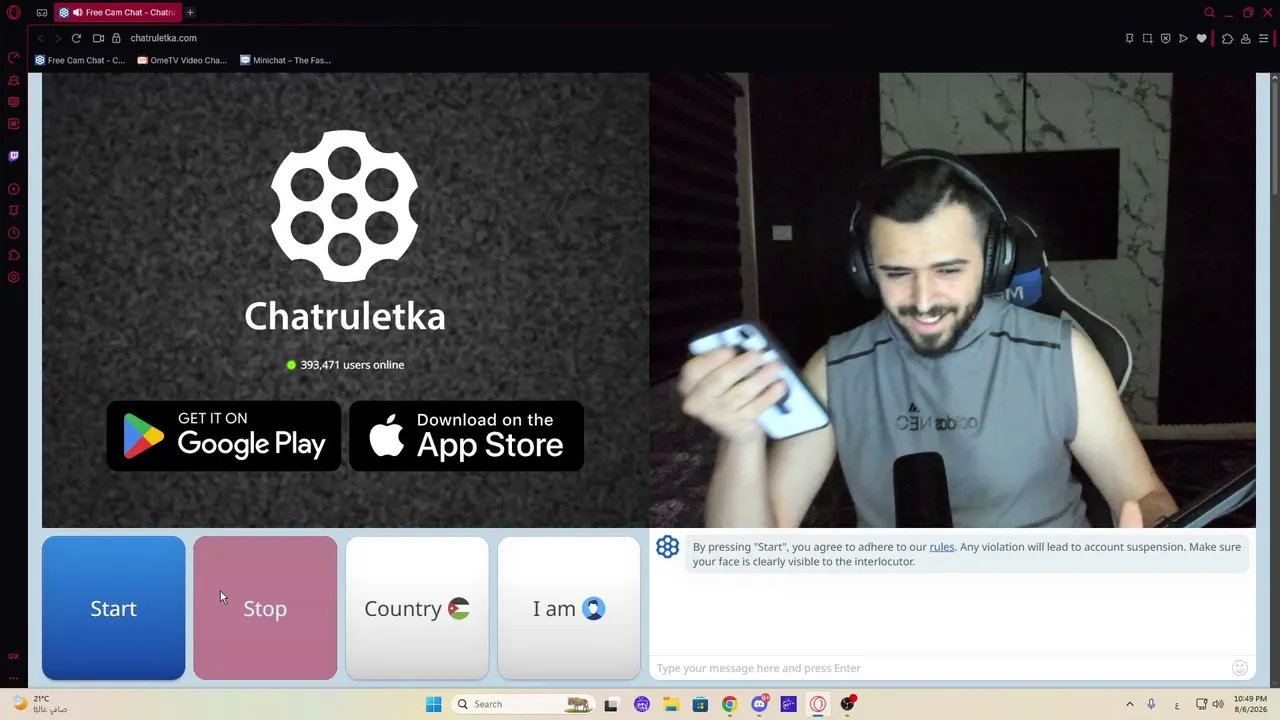
Task: Open the profile account icon
Action: [1245, 39]
